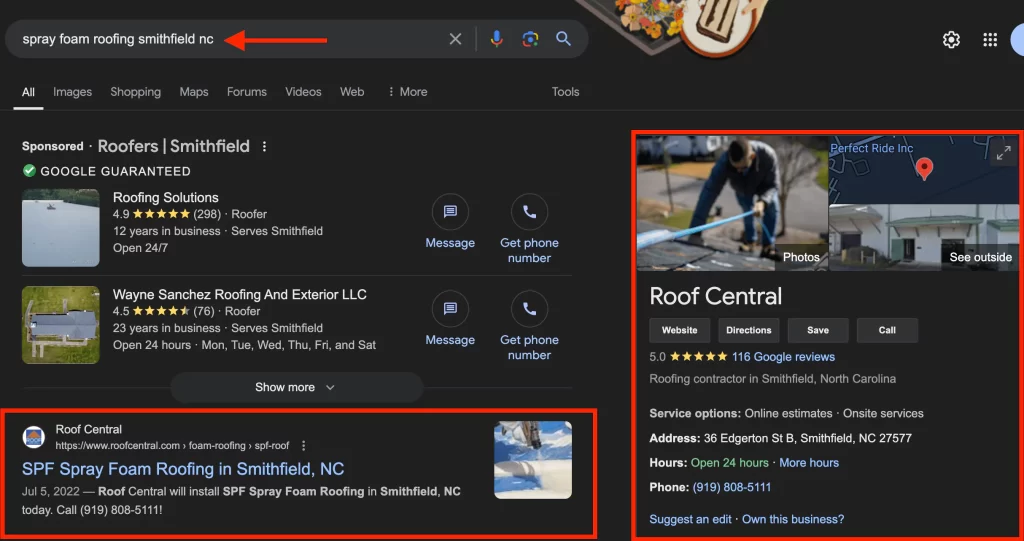Screen dimensions: 1024x541
Task: Open the More hours link
Action: tap(809, 463)
